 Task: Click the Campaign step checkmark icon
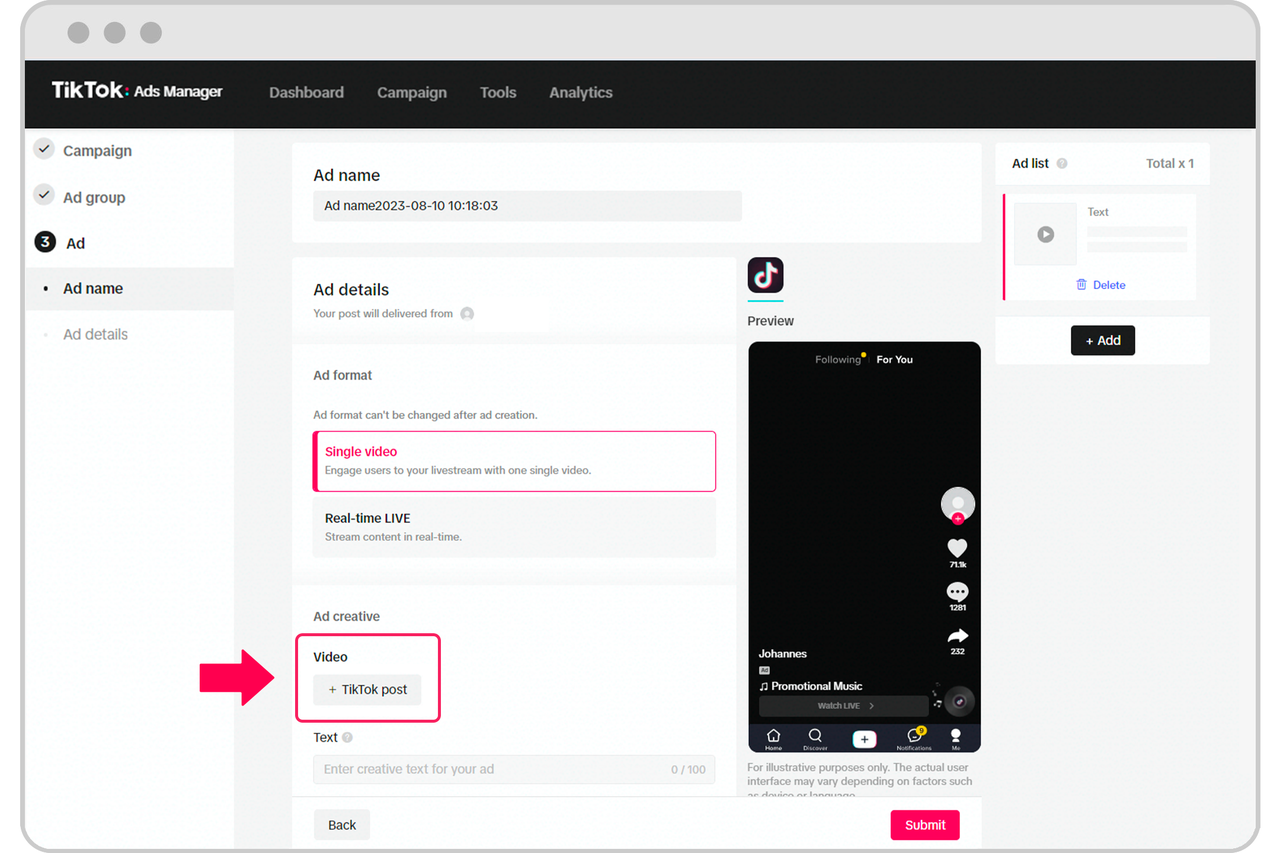coord(44,149)
